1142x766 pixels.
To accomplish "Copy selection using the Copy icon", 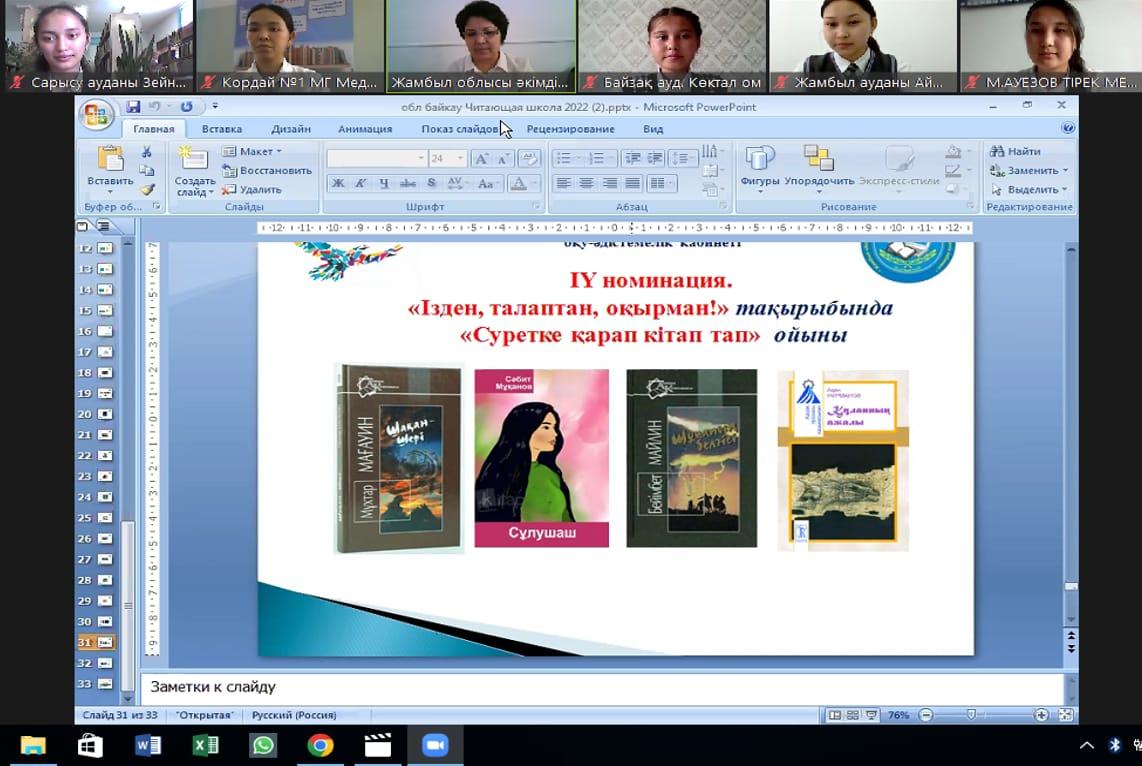I will pyautogui.click(x=146, y=170).
